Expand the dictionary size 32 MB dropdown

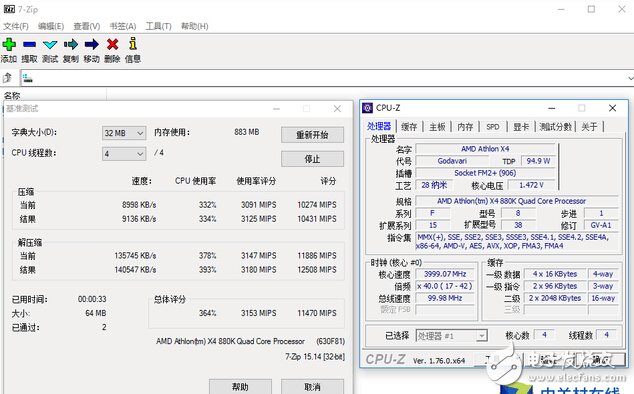[124, 133]
